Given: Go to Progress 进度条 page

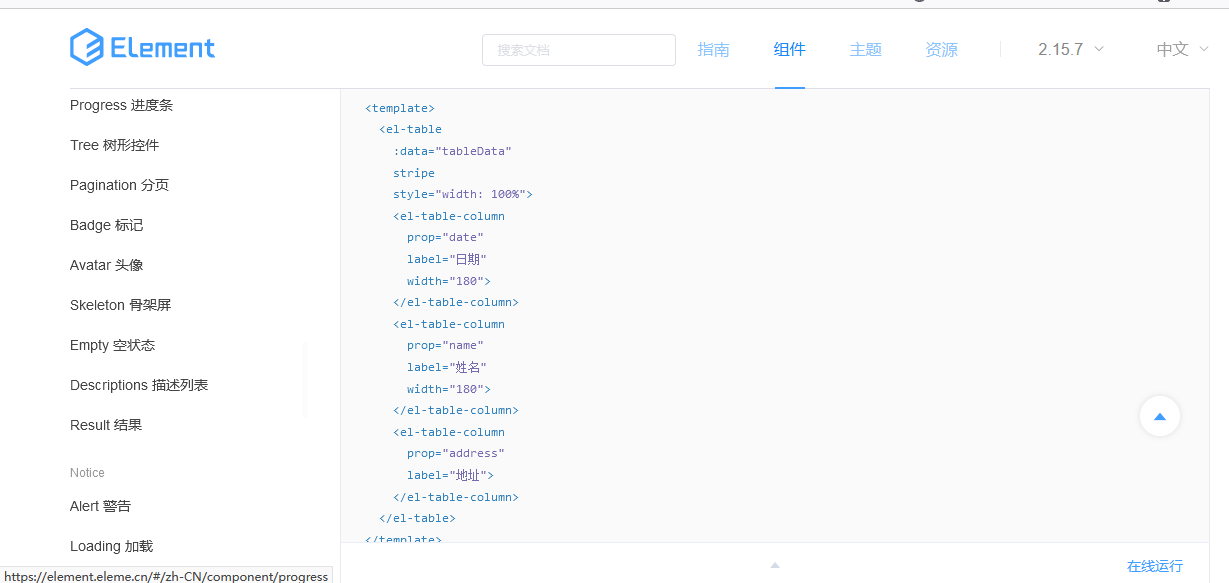Looking at the screenshot, I should (x=121, y=105).
